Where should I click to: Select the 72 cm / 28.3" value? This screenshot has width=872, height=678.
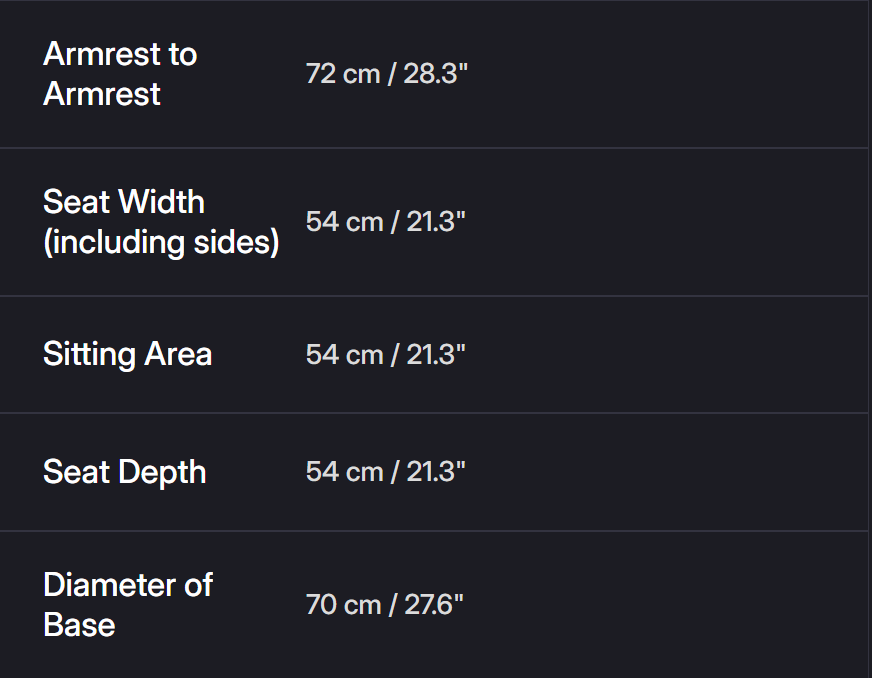[386, 74]
